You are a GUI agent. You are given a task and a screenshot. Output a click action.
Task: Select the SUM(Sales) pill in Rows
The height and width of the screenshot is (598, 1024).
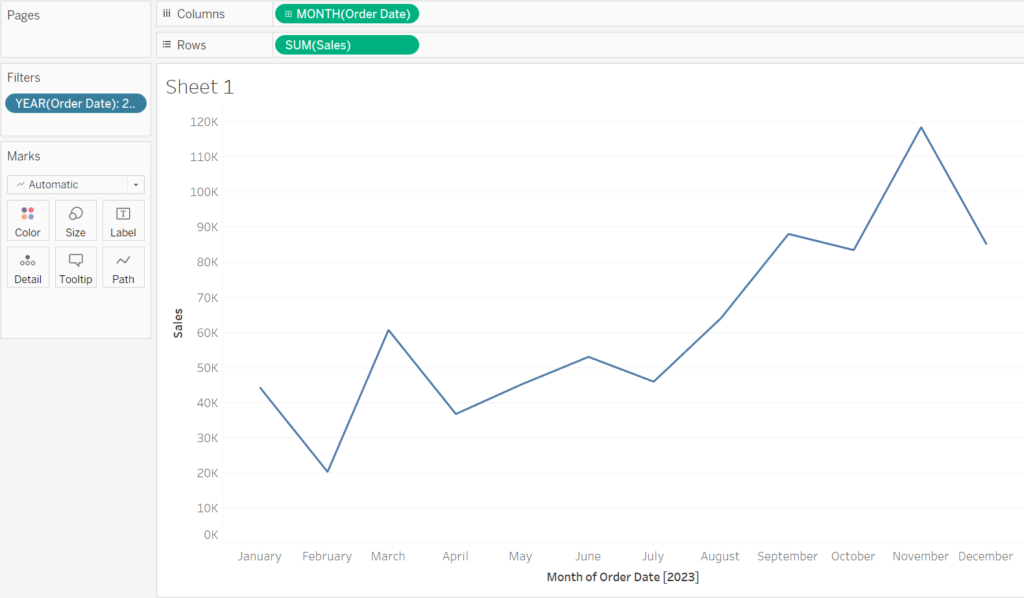coord(347,45)
